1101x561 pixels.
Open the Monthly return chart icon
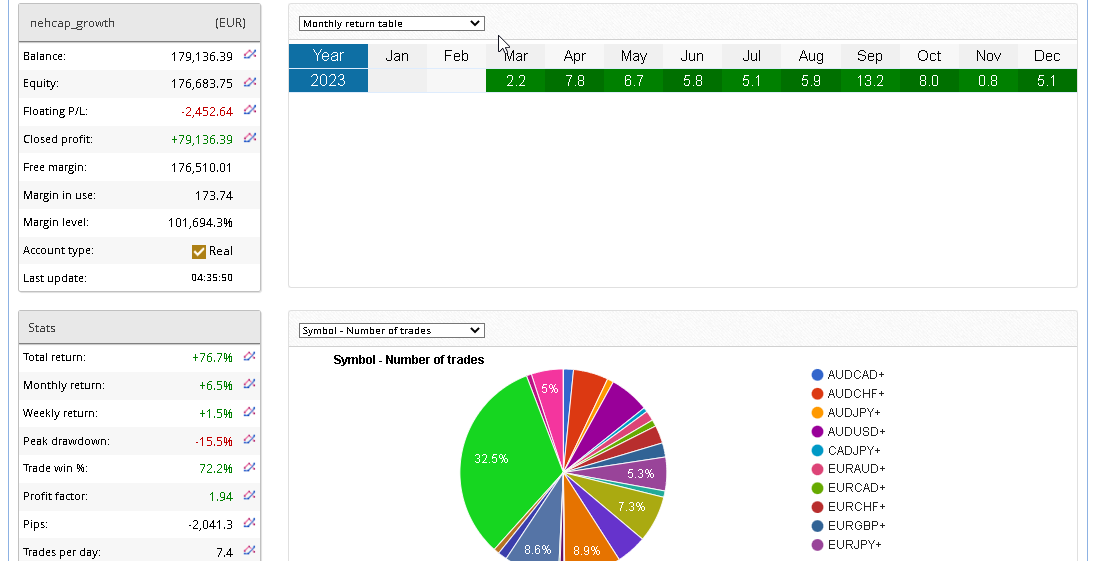250,384
